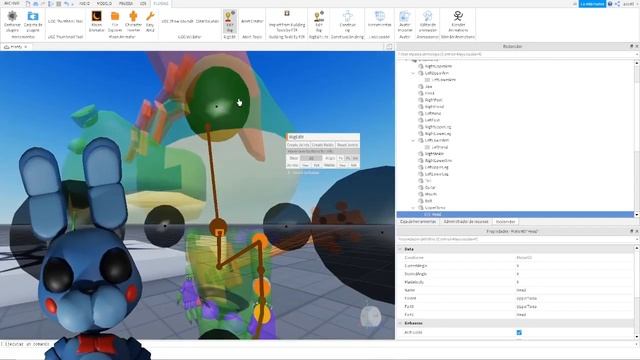Click the viewport view-selector cube gizmo
This screenshot has width=640, height=360.
[x=371, y=316]
